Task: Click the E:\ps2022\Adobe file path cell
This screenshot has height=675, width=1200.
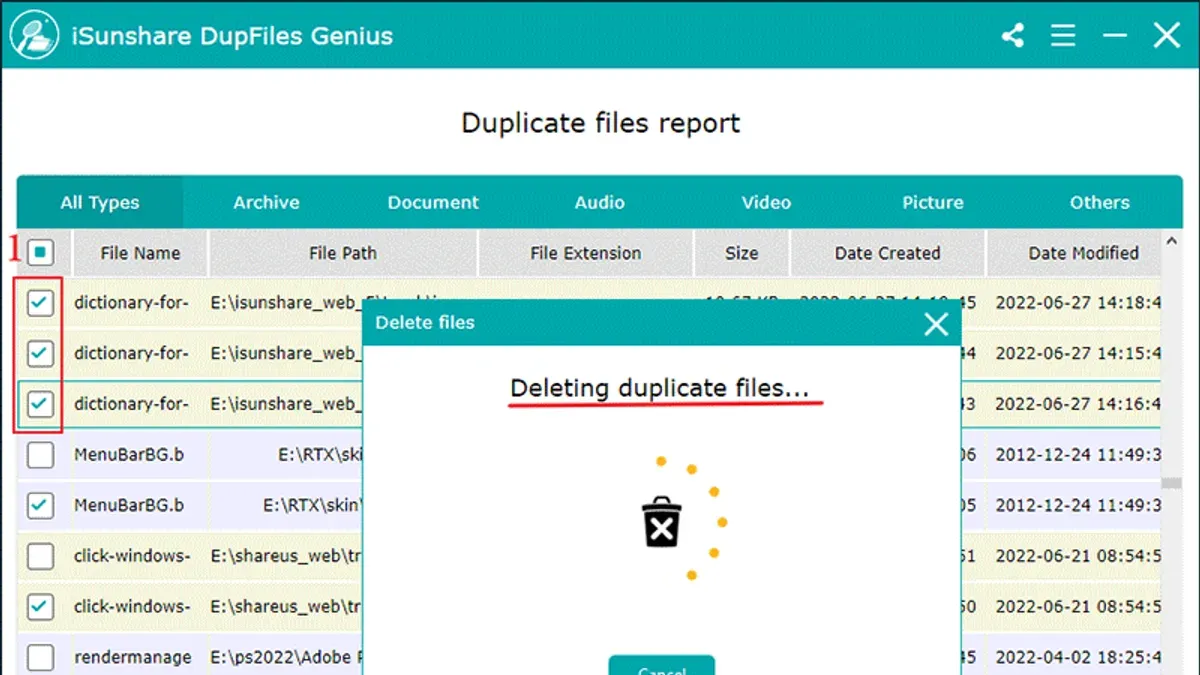Action: (x=285, y=657)
